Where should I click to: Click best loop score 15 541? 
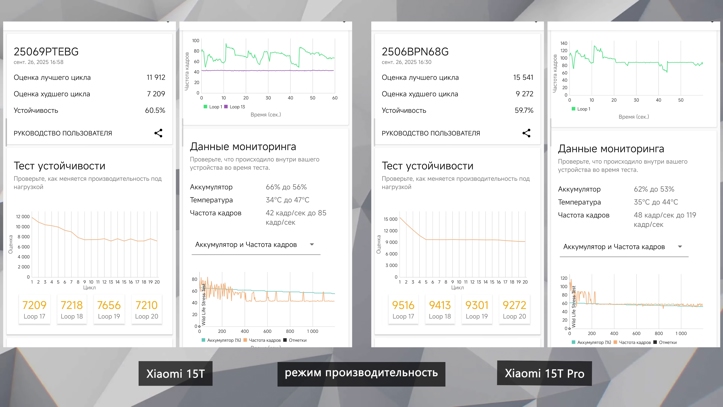(x=523, y=77)
